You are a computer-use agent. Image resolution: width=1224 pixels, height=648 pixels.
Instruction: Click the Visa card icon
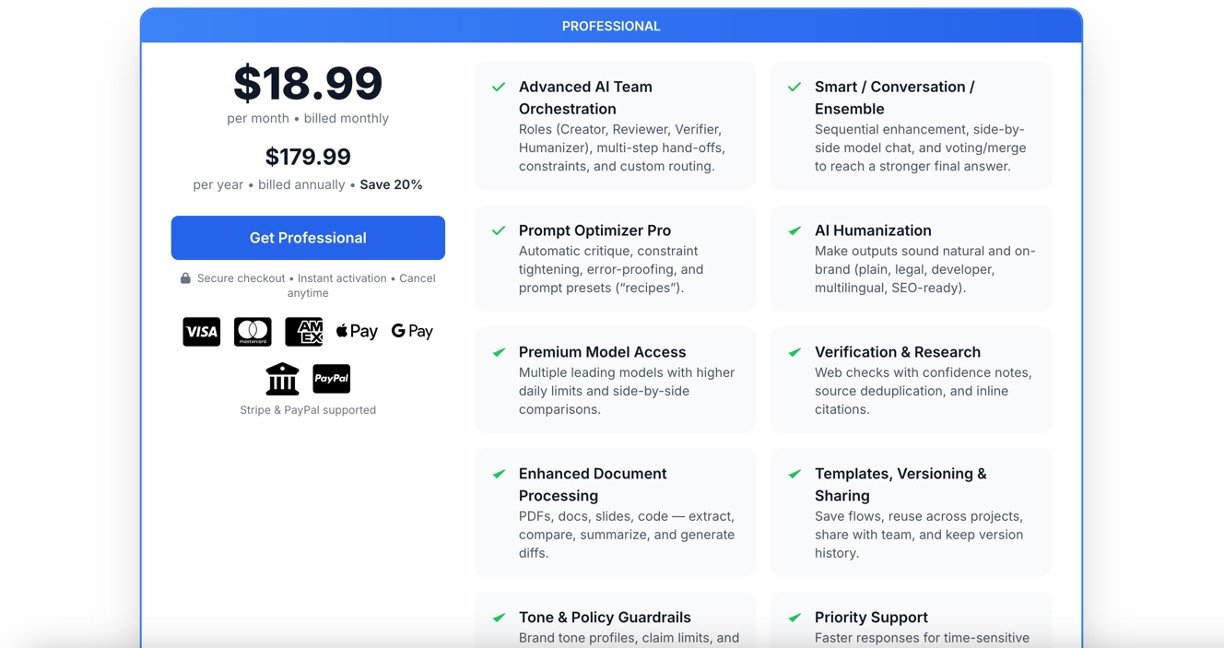(x=201, y=332)
